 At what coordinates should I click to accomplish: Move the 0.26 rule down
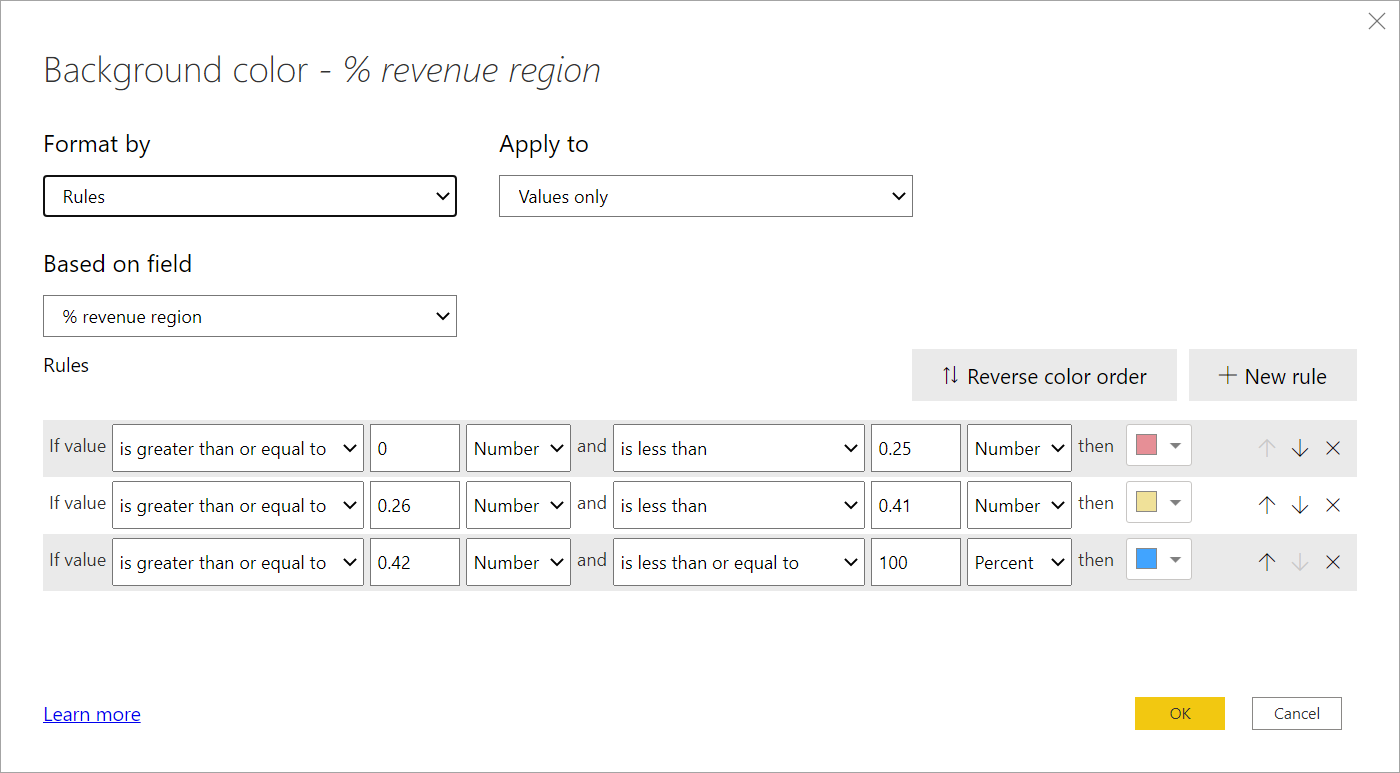pyautogui.click(x=1300, y=505)
